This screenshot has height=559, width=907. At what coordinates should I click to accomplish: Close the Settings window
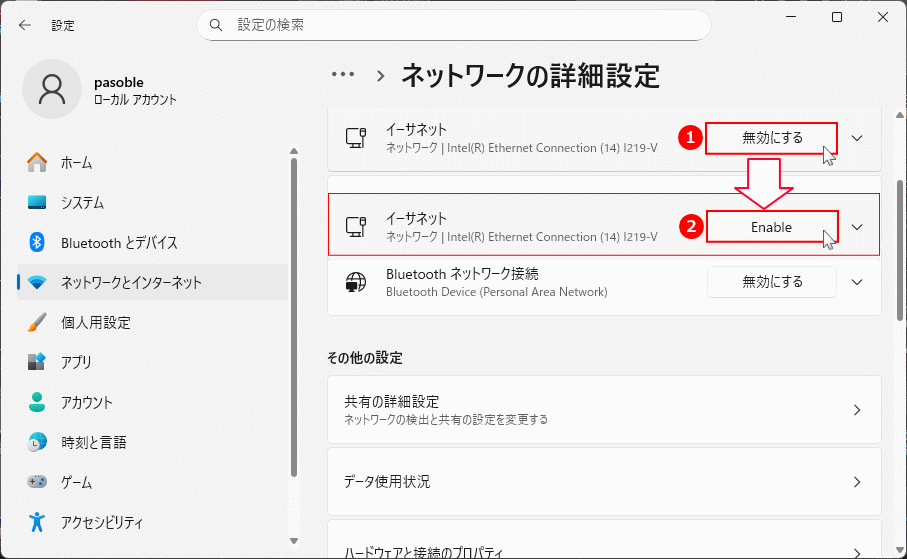point(882,17)
